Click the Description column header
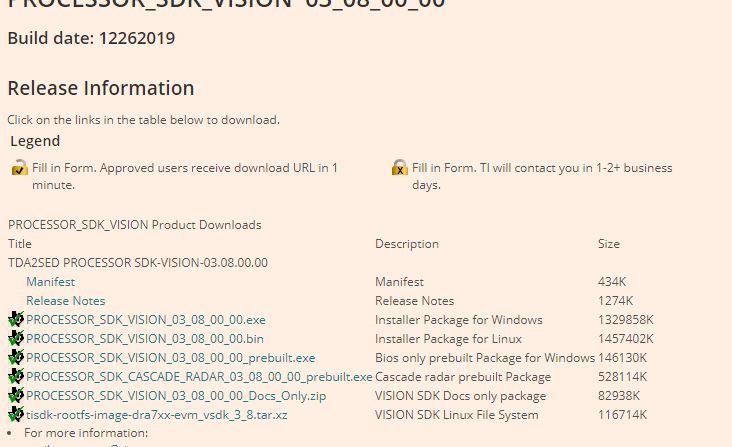732x447 pixels. click(407, 244)
